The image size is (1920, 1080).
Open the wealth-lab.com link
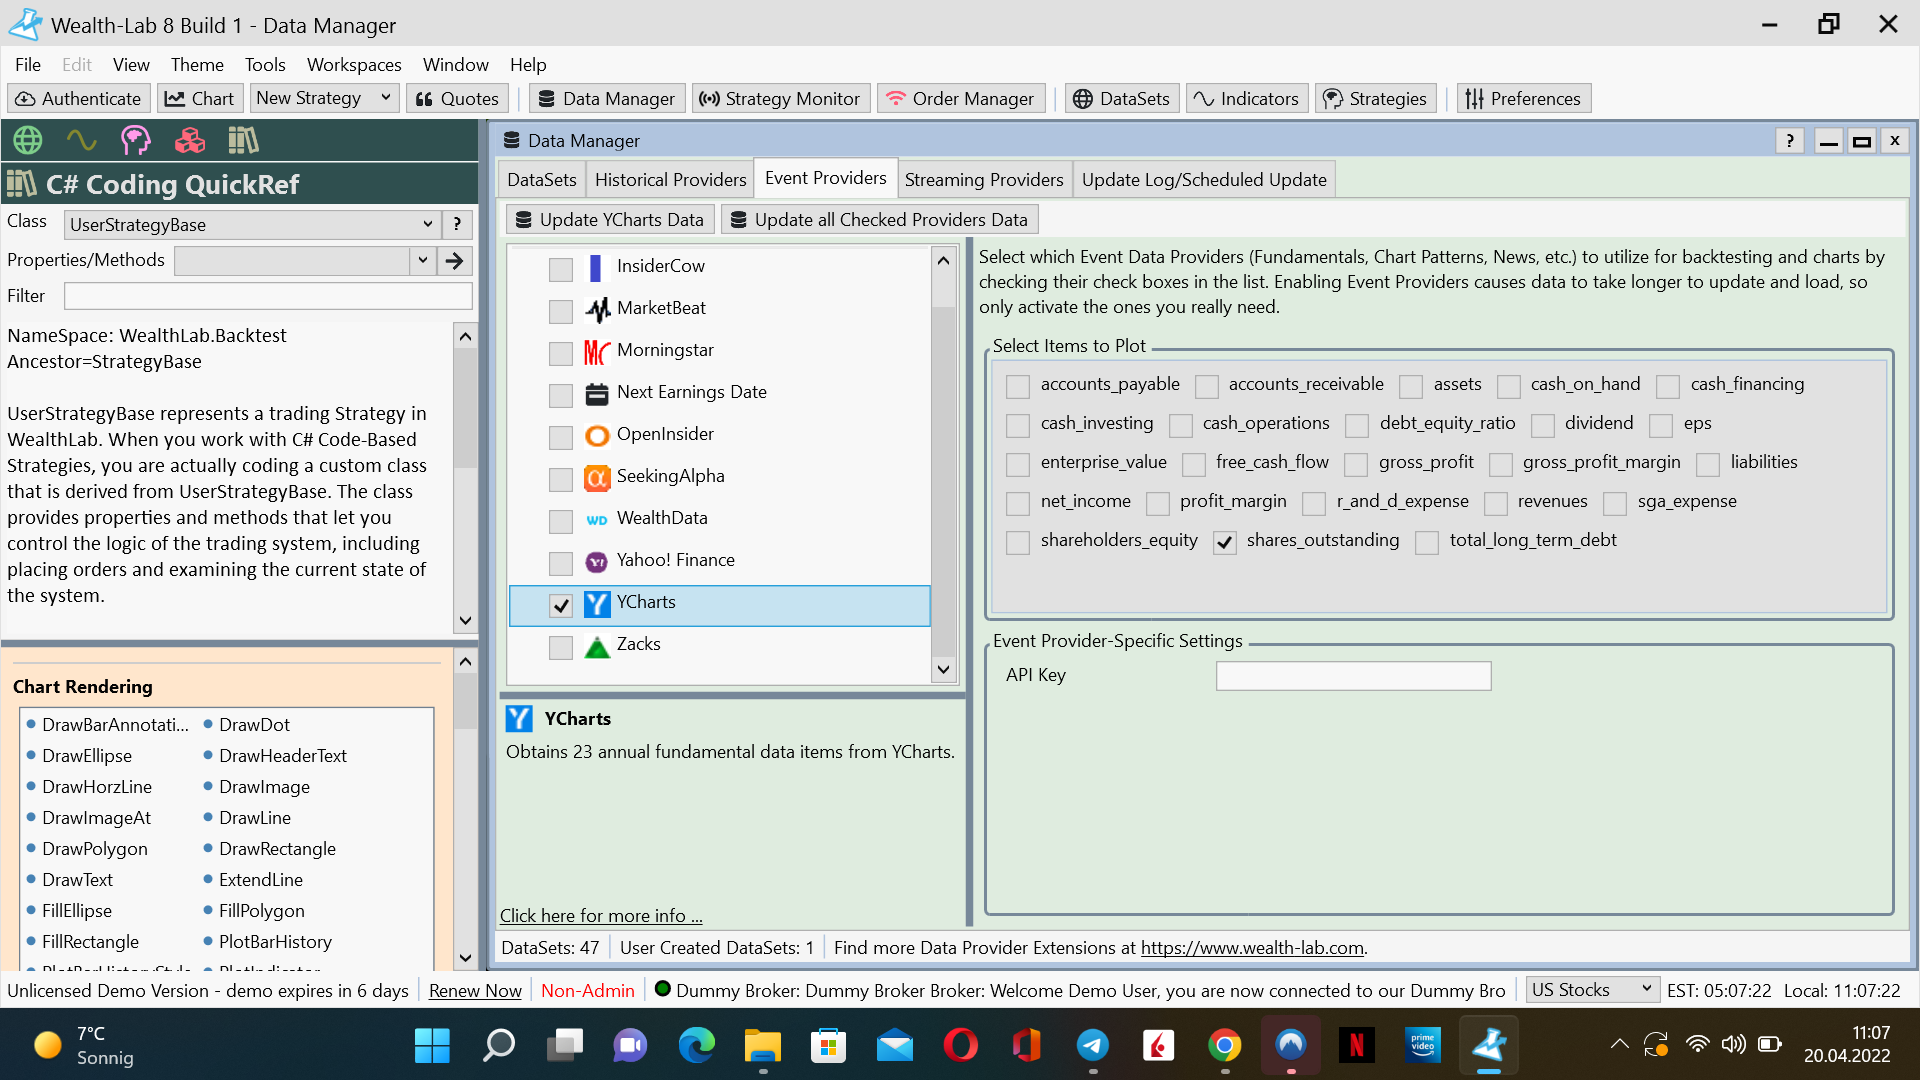coord(1252,948)
